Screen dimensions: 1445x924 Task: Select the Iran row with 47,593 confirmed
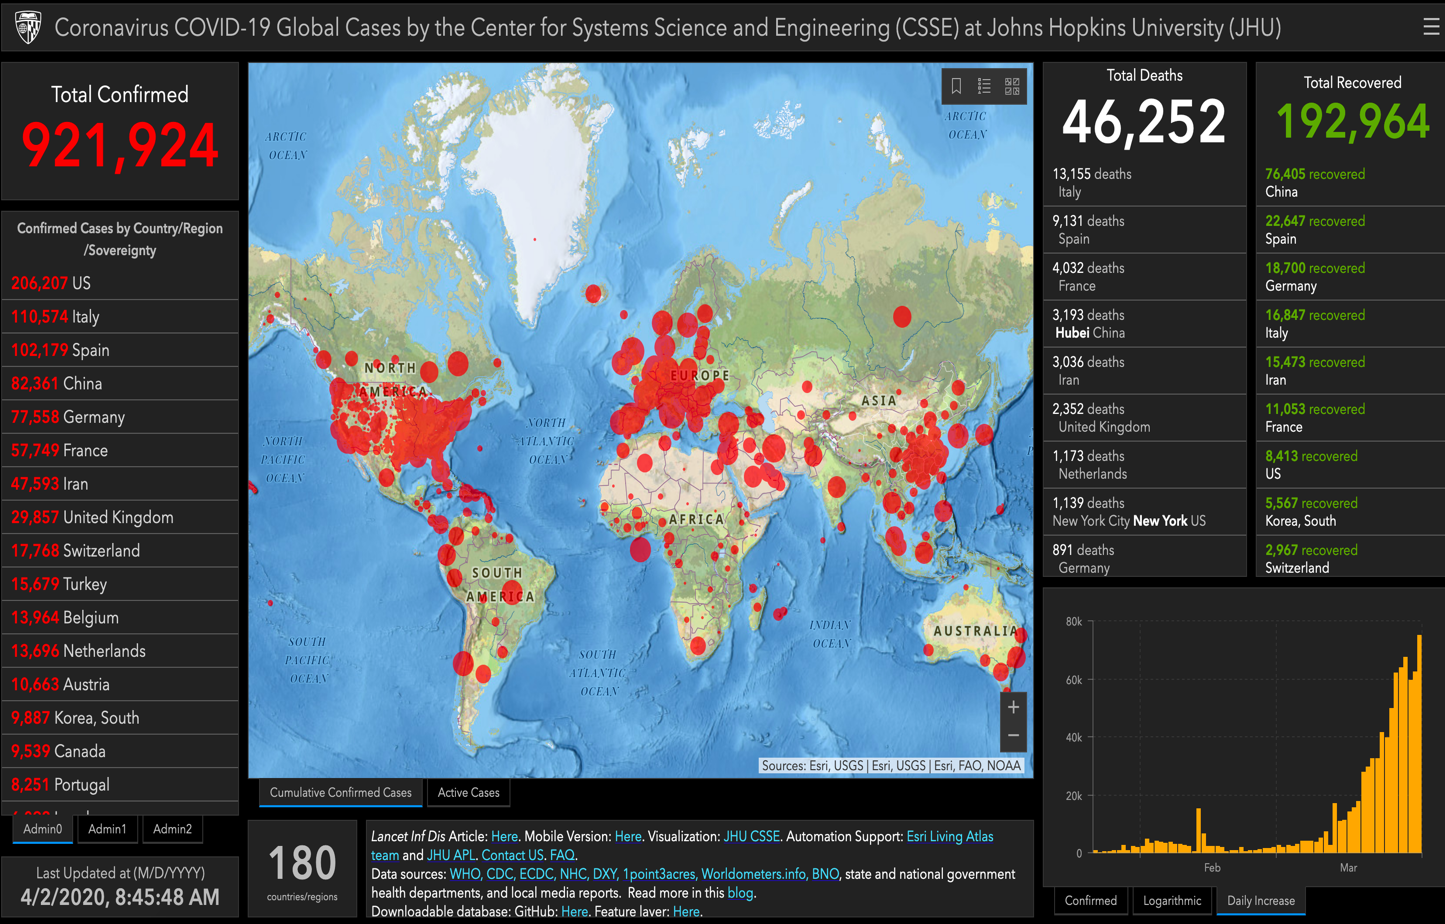(120, 484)
